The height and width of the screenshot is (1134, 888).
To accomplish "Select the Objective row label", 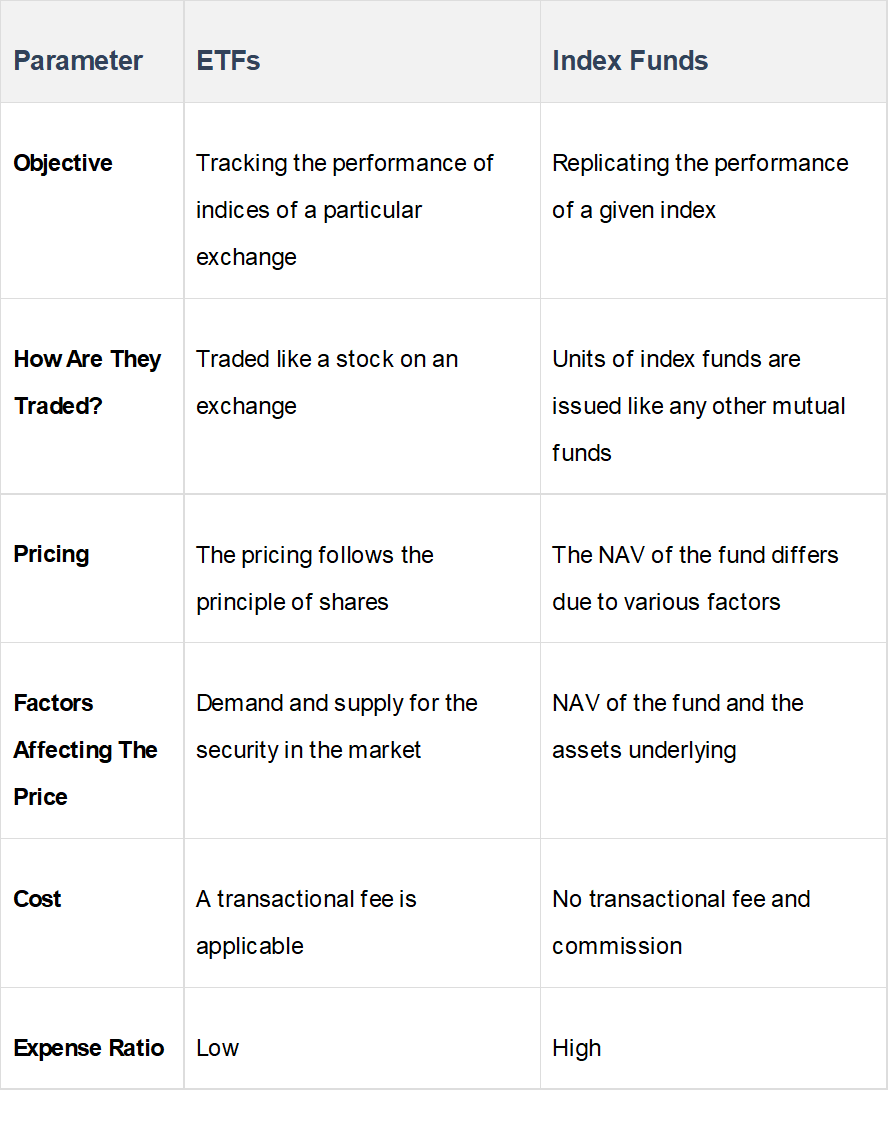I will click(63, 163).
